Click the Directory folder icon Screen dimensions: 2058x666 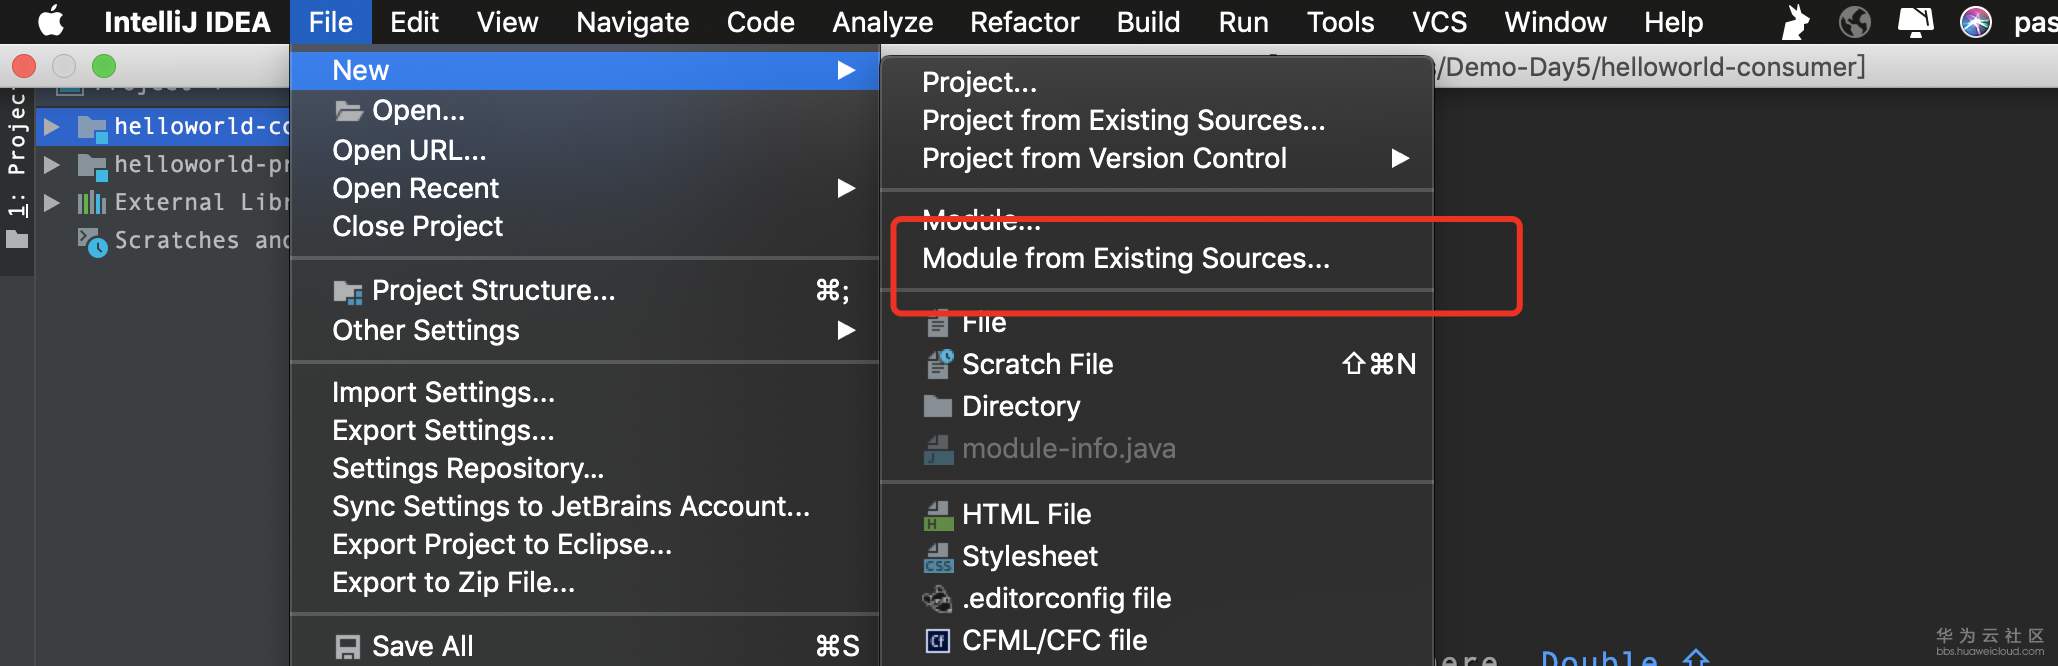938,406
